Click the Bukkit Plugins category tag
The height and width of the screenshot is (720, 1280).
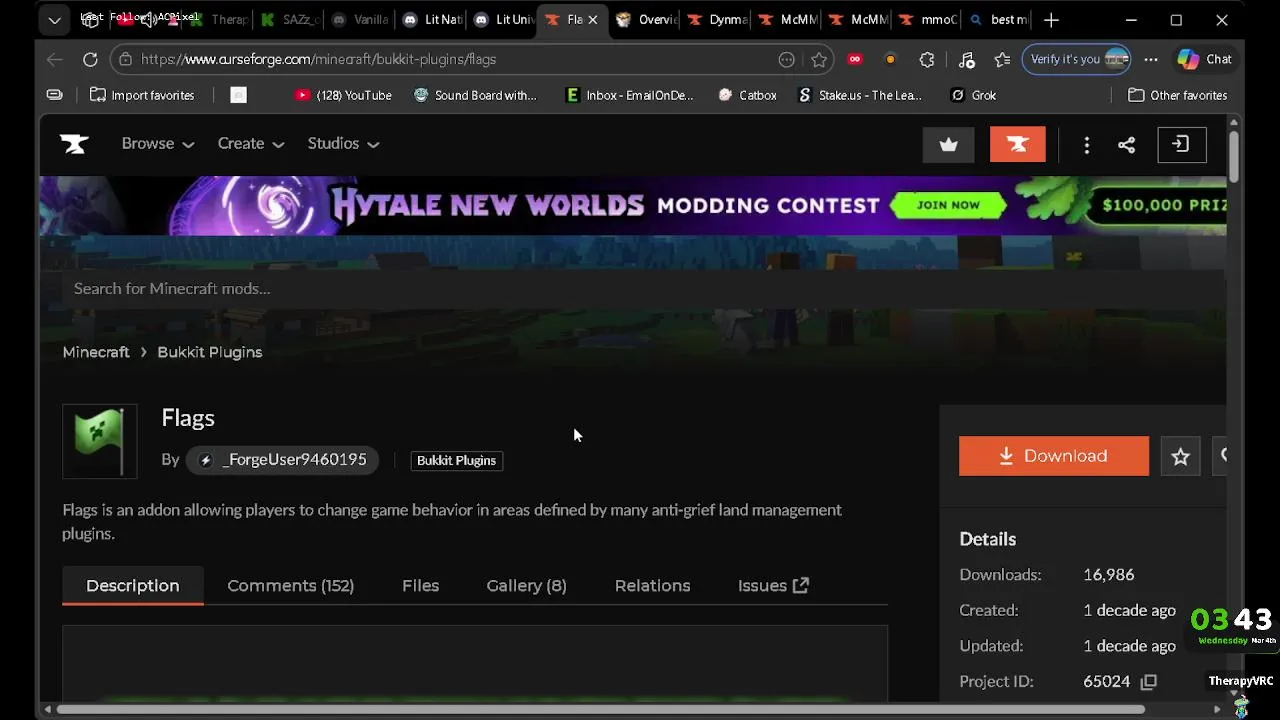pos(456,460)
